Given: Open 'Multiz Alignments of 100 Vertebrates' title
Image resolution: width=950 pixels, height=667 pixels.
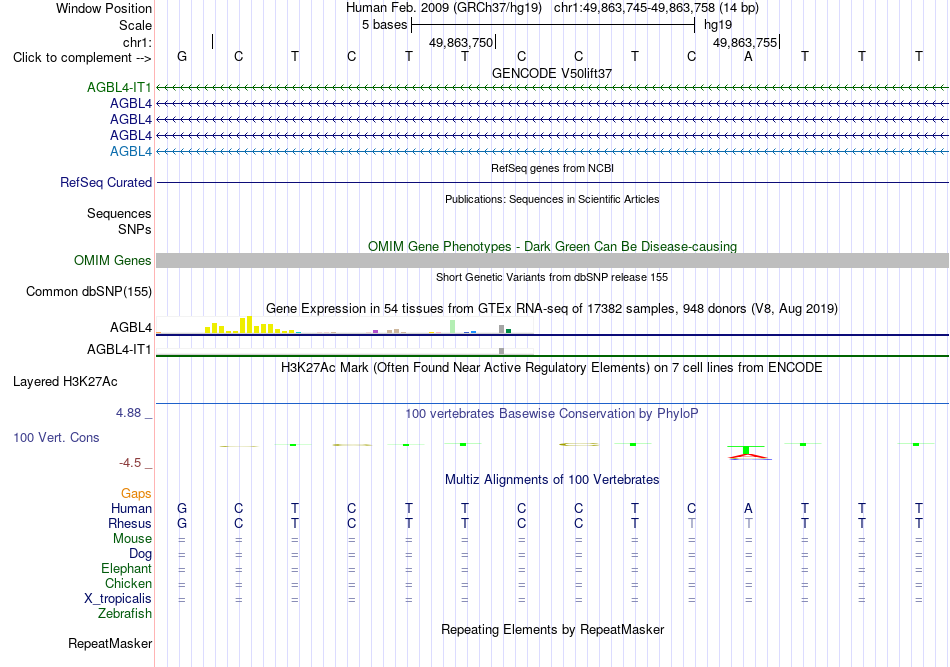Looking at the screenshot, I should point(552,480).
